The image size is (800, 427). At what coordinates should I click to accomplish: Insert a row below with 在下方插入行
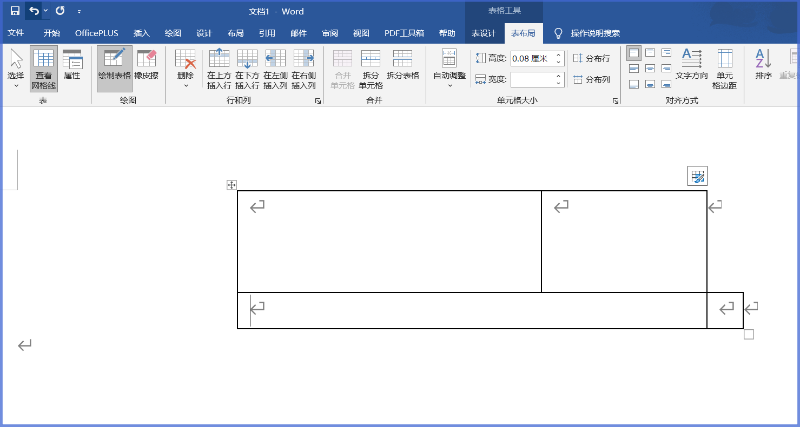pyautogui.click(x=247, y=69)
